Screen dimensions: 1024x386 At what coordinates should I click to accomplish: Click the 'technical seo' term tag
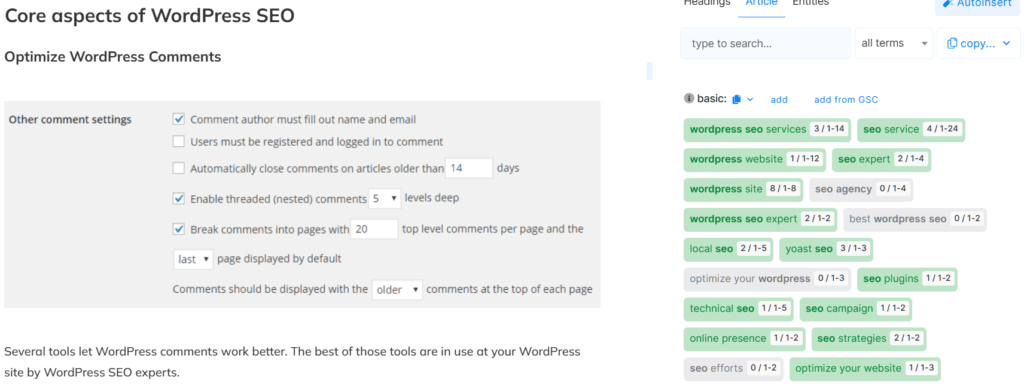click(739, 309)
